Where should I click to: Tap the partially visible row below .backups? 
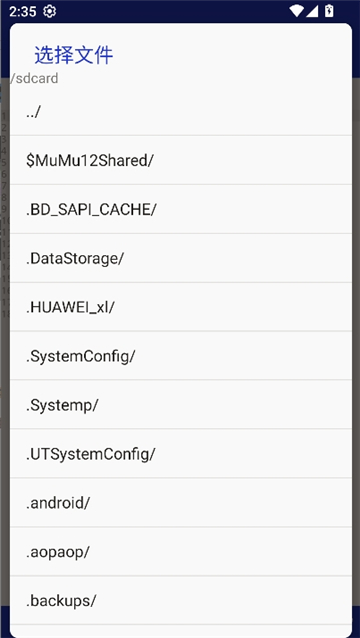(x=181, y=631)
